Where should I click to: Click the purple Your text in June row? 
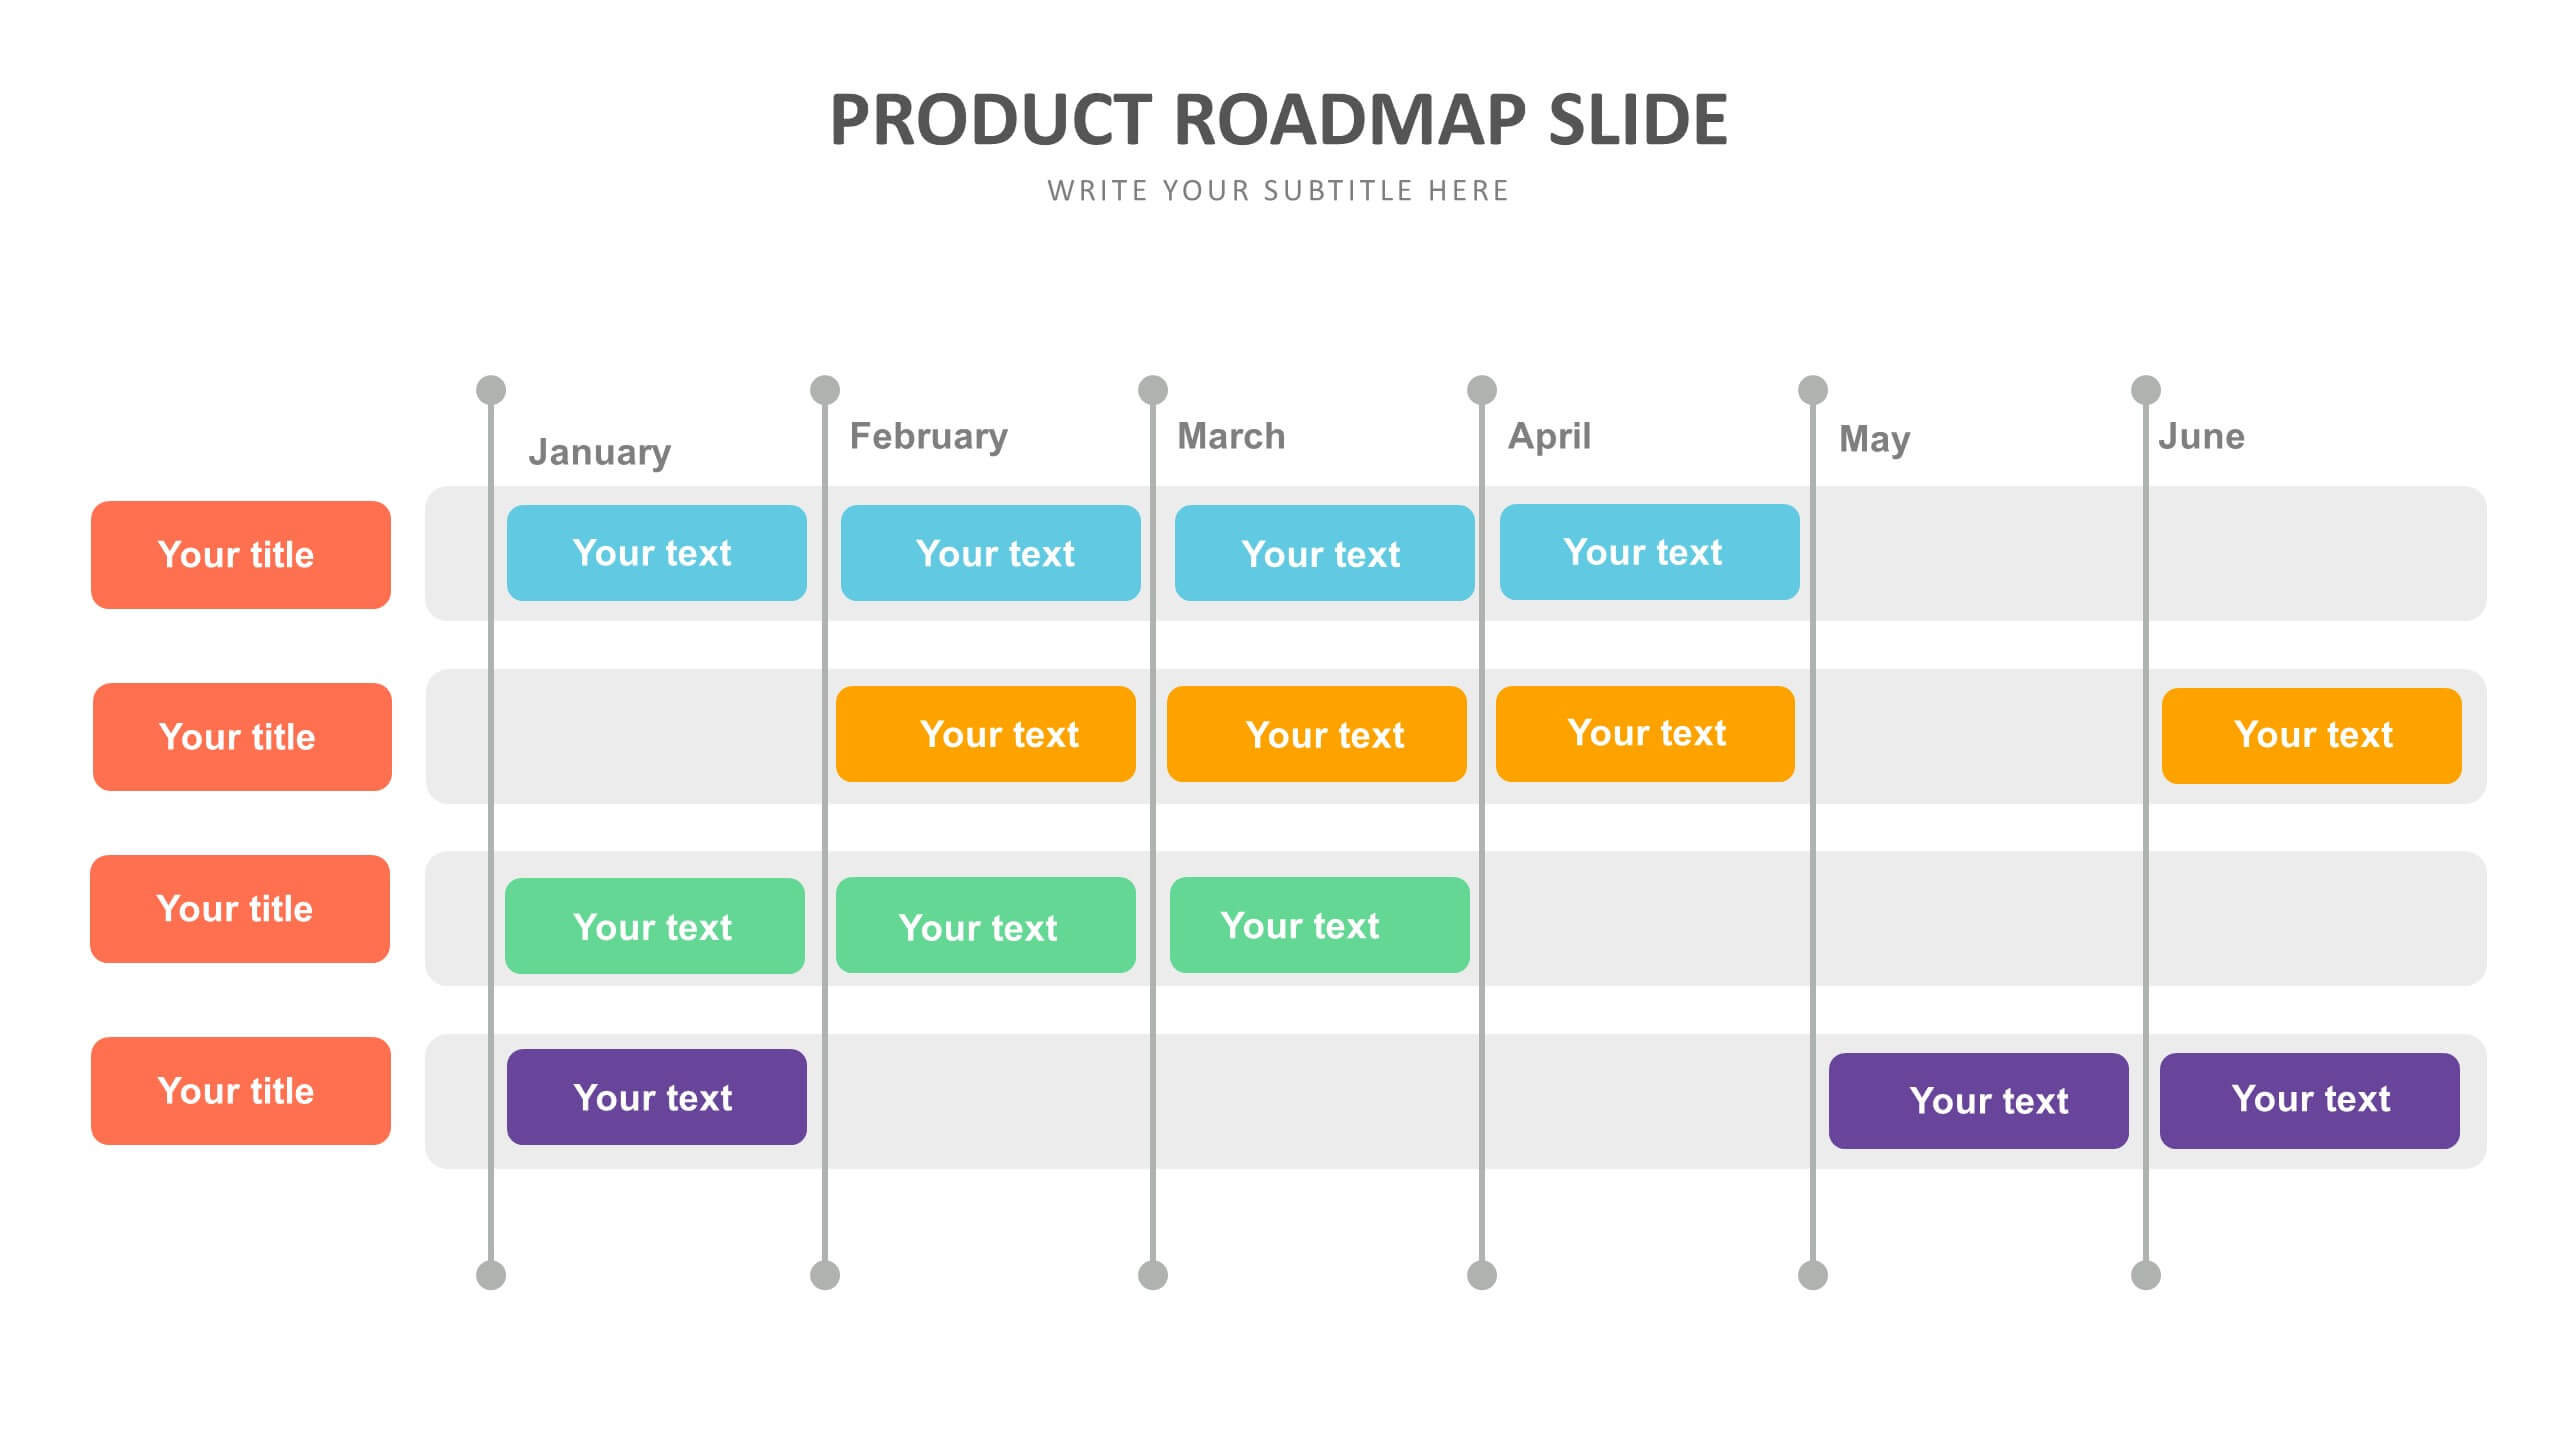pyautogui.click(x=2309, y=1099)
